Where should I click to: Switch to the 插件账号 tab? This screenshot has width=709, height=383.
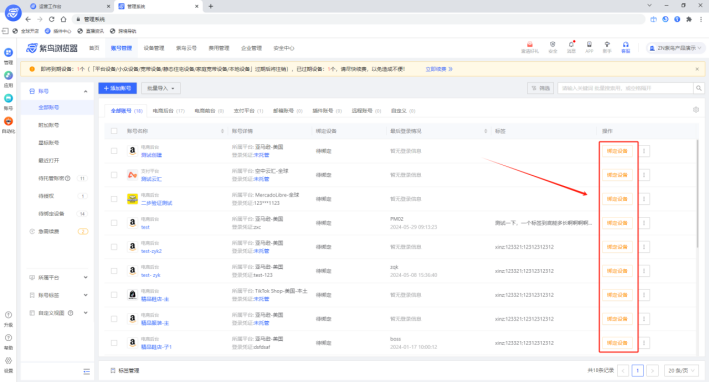(327, 111)
